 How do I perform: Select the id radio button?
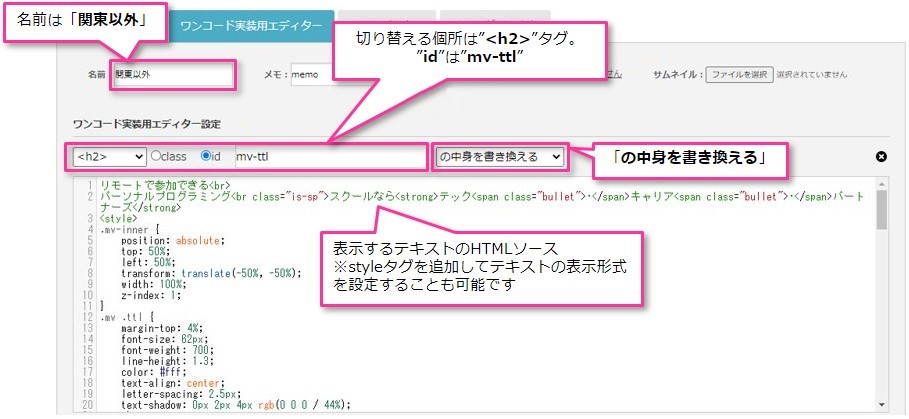[x=206, y=157]
